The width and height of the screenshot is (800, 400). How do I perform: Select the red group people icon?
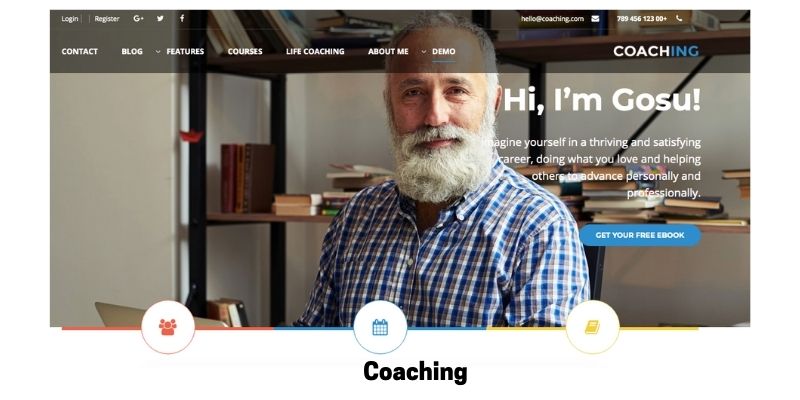(168, 327)
